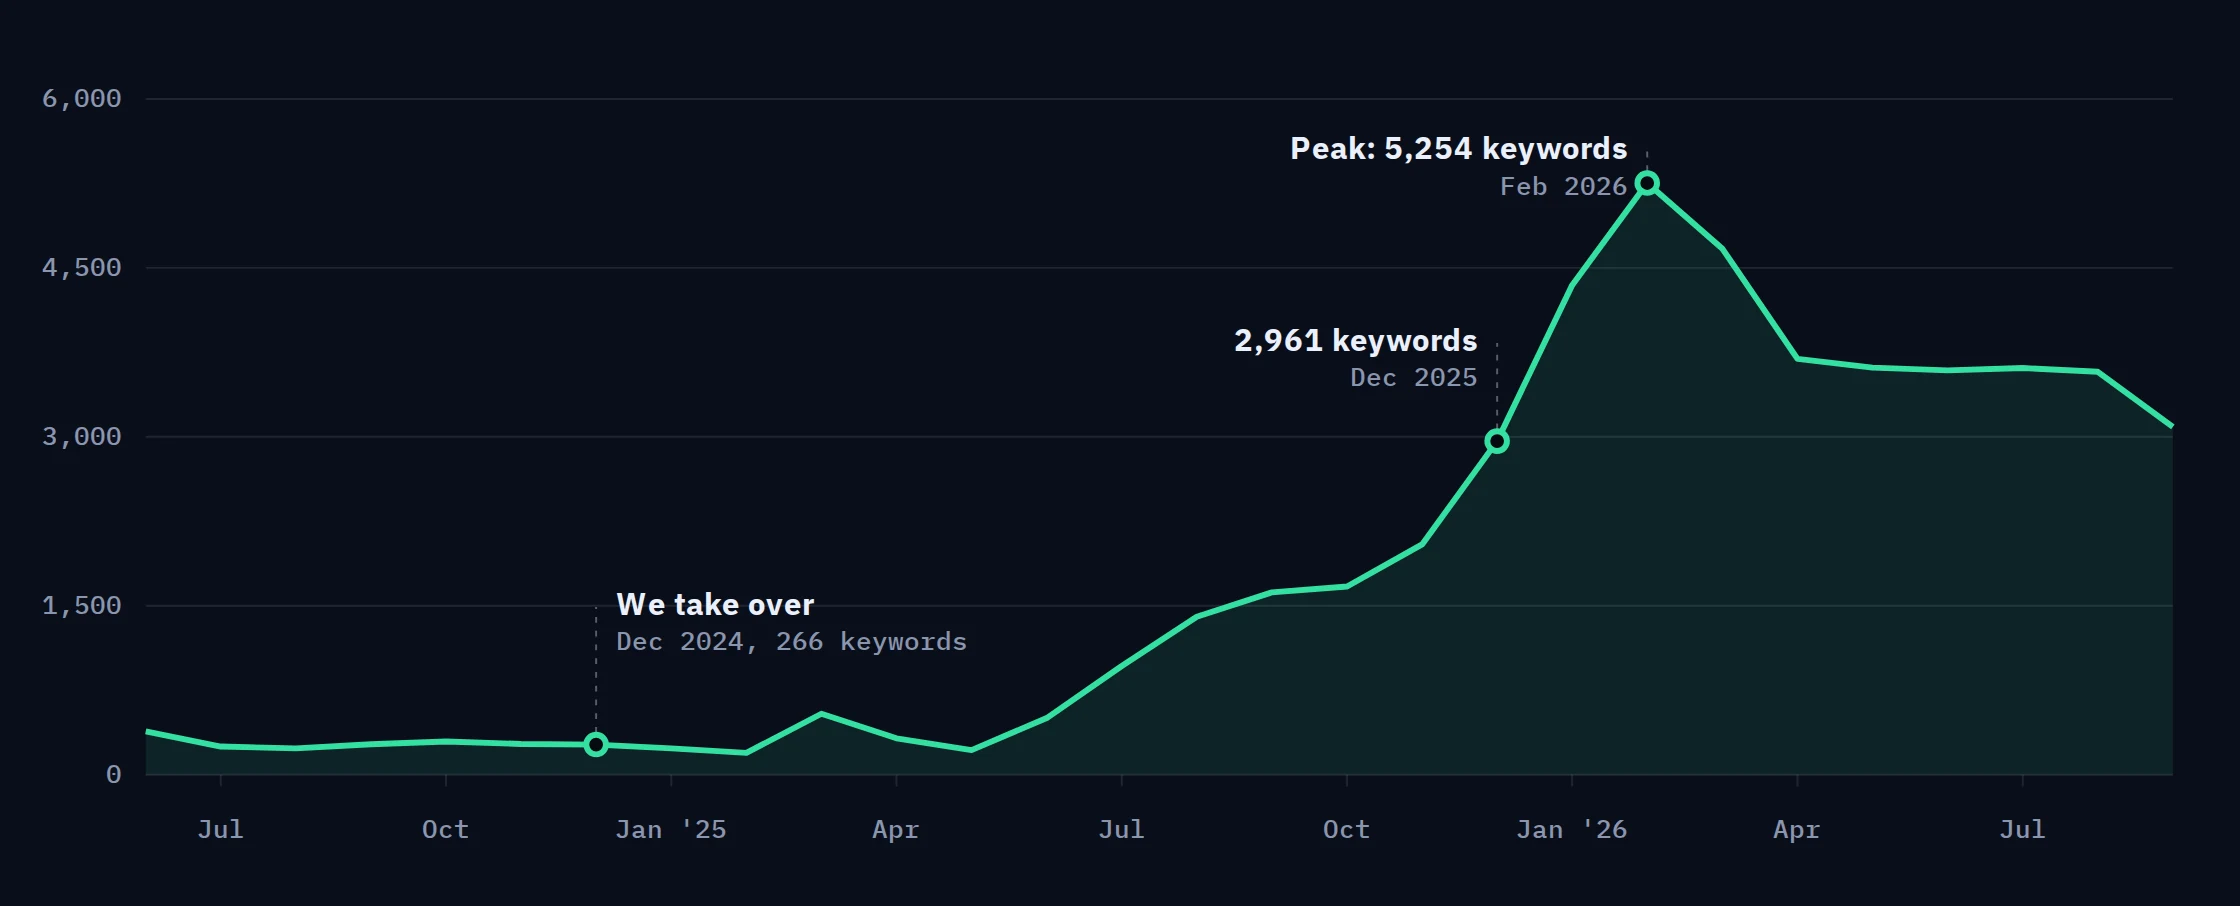Click the "2,961 keywords" annotation label
Viewport: 2240px width, 906px height.
[x=1355, y=341]
